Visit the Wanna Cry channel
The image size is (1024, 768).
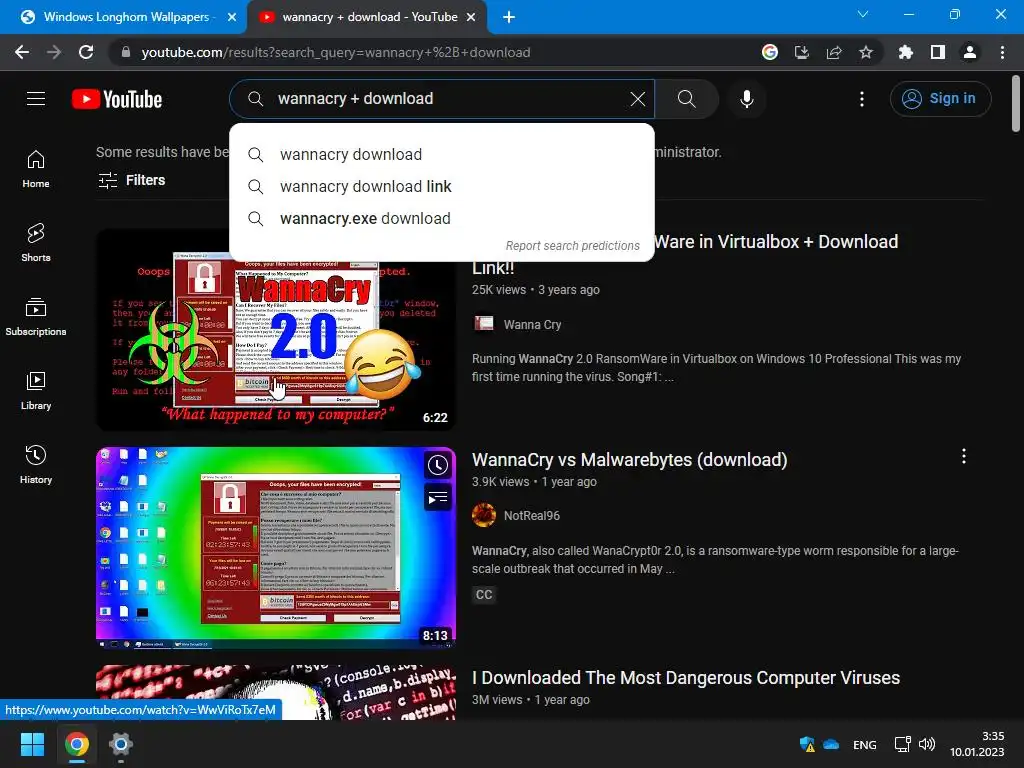[532, 325]
